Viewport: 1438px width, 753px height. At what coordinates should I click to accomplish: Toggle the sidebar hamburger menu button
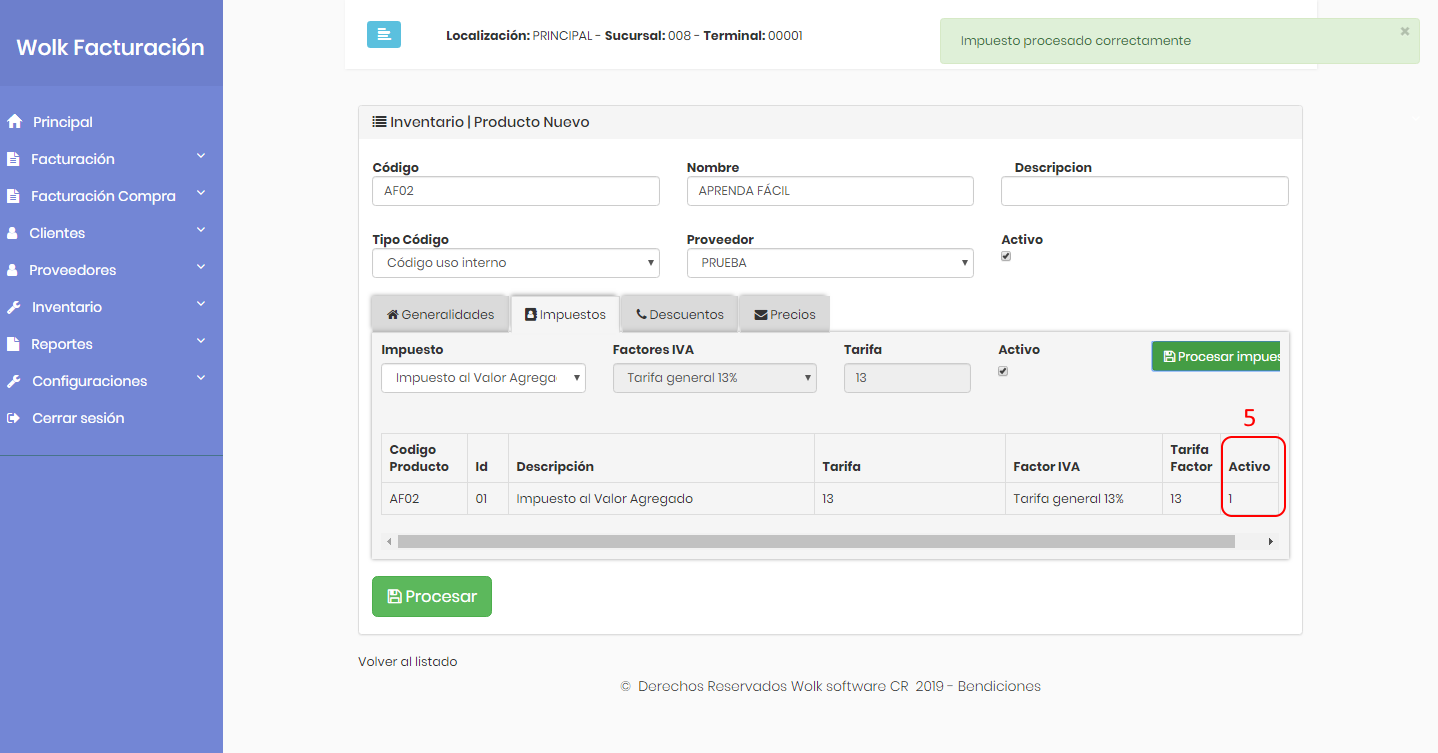coord(384,35)
